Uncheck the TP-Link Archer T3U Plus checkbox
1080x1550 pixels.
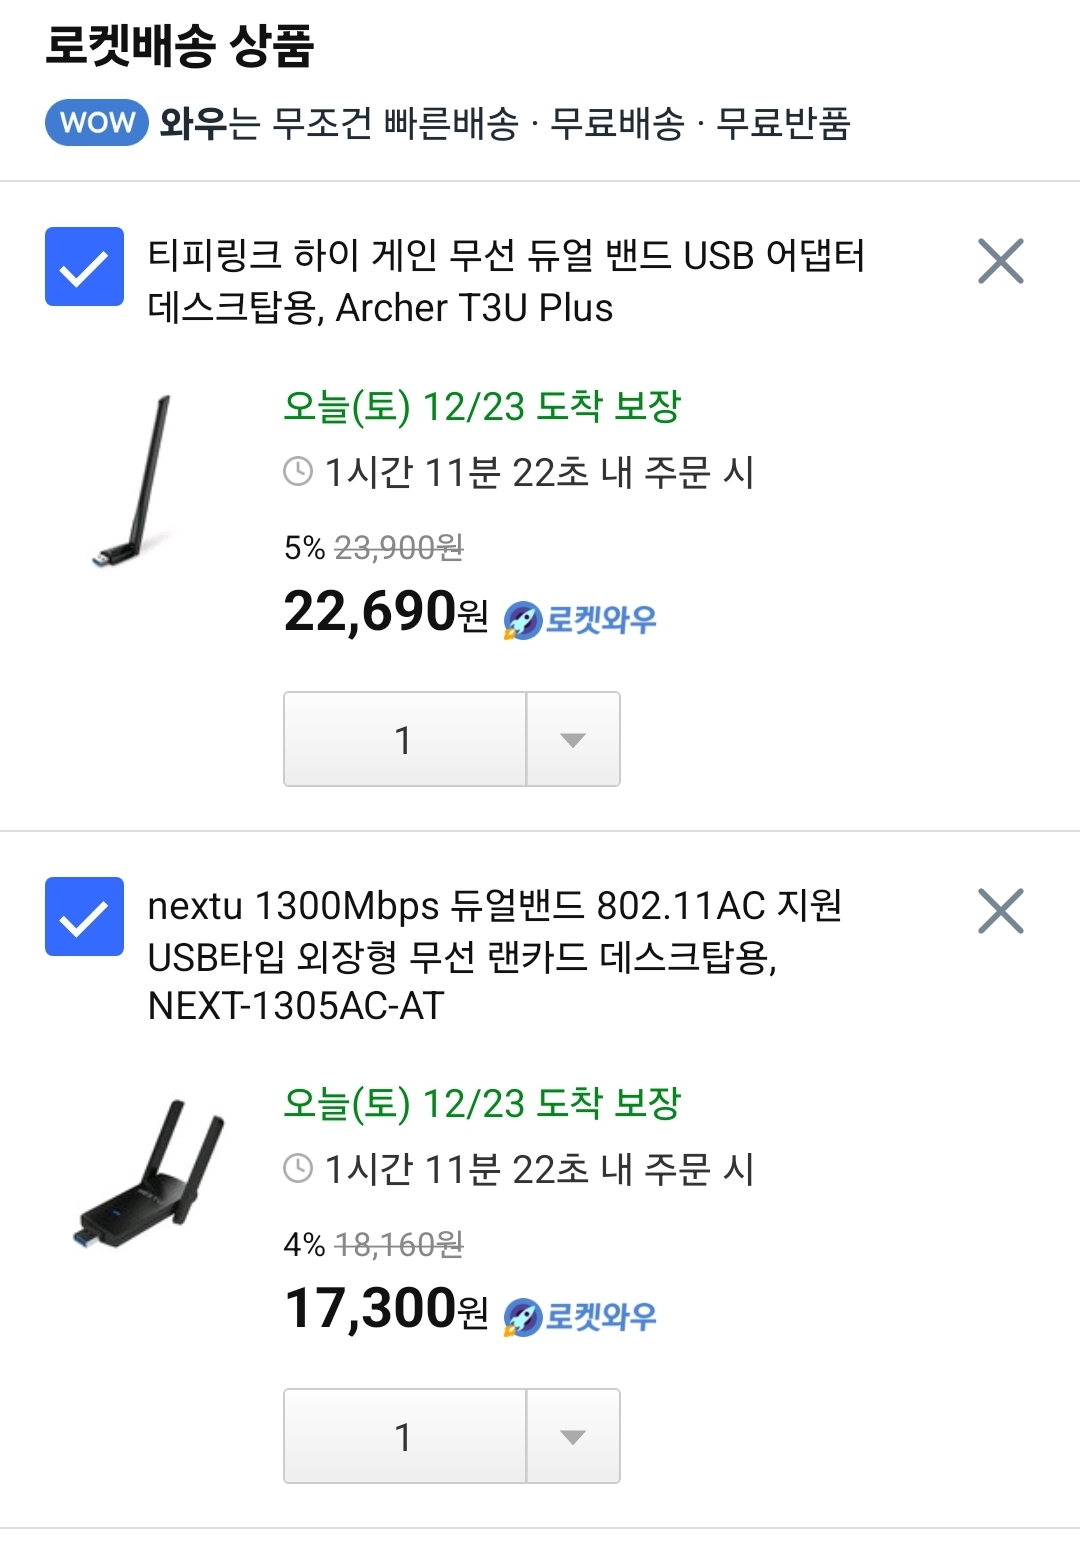(84, 266)
